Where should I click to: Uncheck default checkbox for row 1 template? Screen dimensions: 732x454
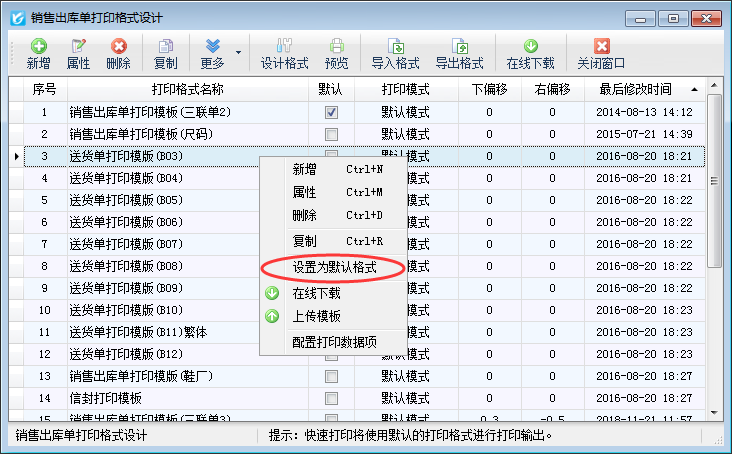[x=331, y=113]
